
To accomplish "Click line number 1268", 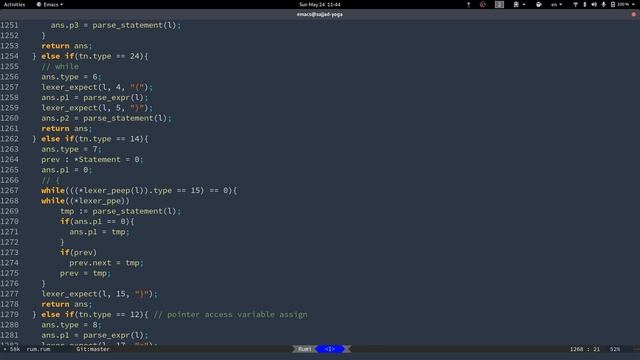I will point(9,201).
